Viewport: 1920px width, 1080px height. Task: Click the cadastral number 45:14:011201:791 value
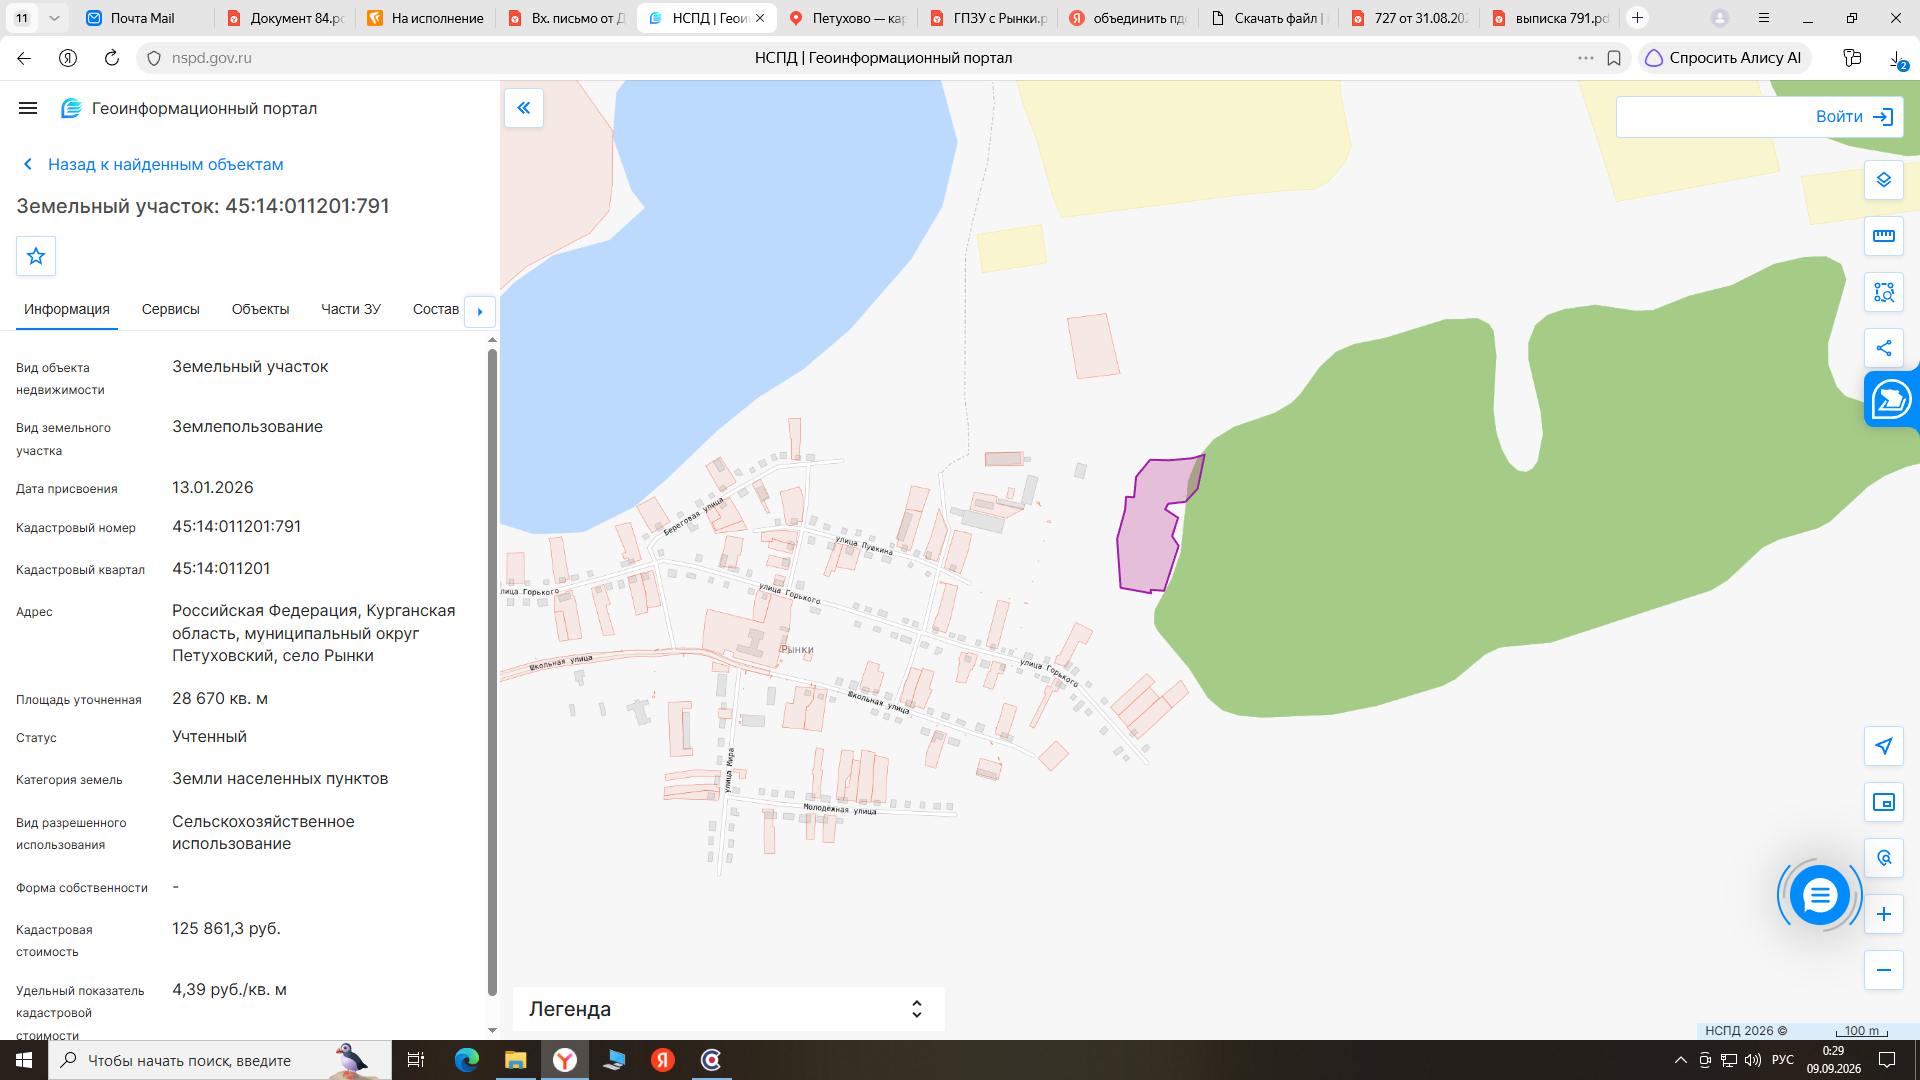pyautogui.click(x=237, y=527)
